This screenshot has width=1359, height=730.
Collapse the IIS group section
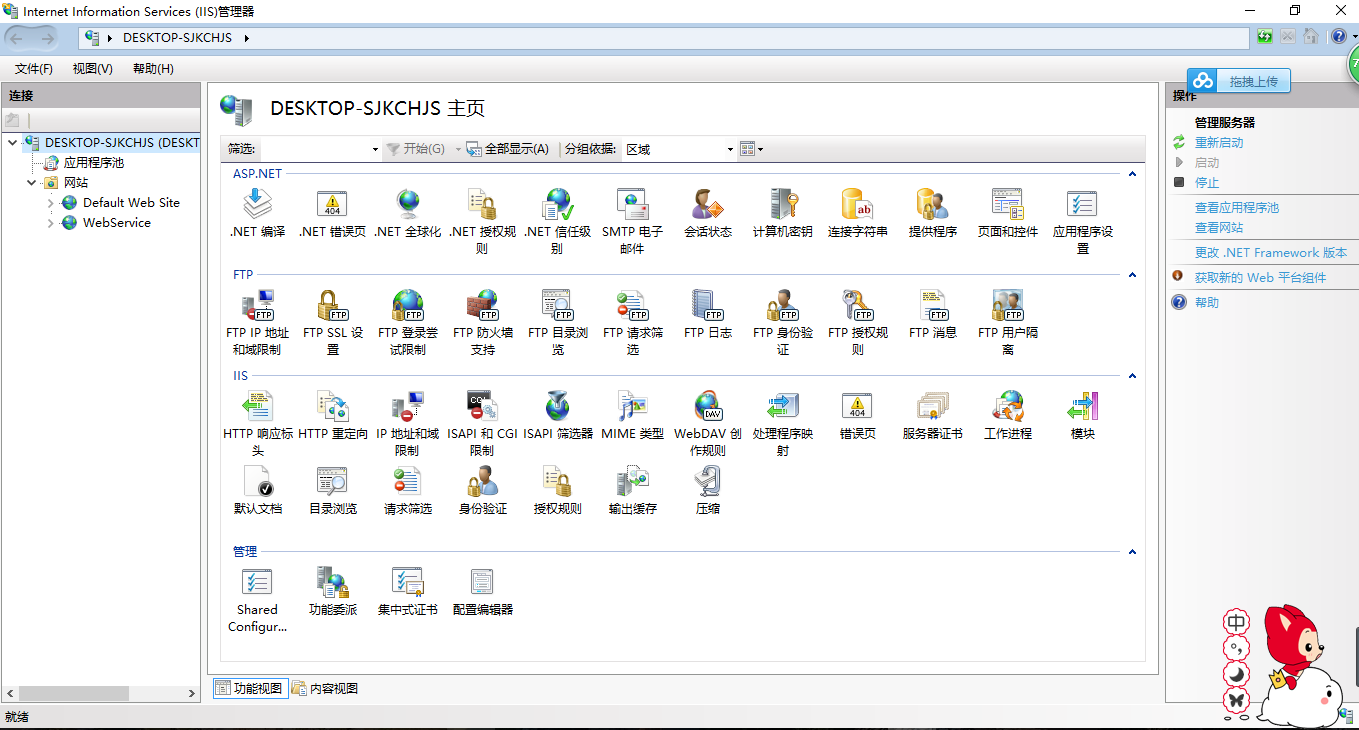tap(1132, 376)
